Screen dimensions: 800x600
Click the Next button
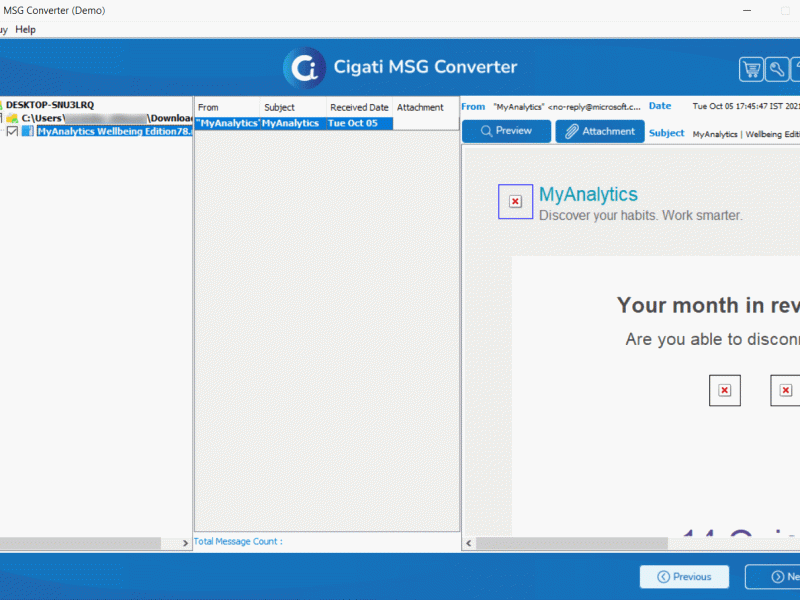tap(772, 577)
